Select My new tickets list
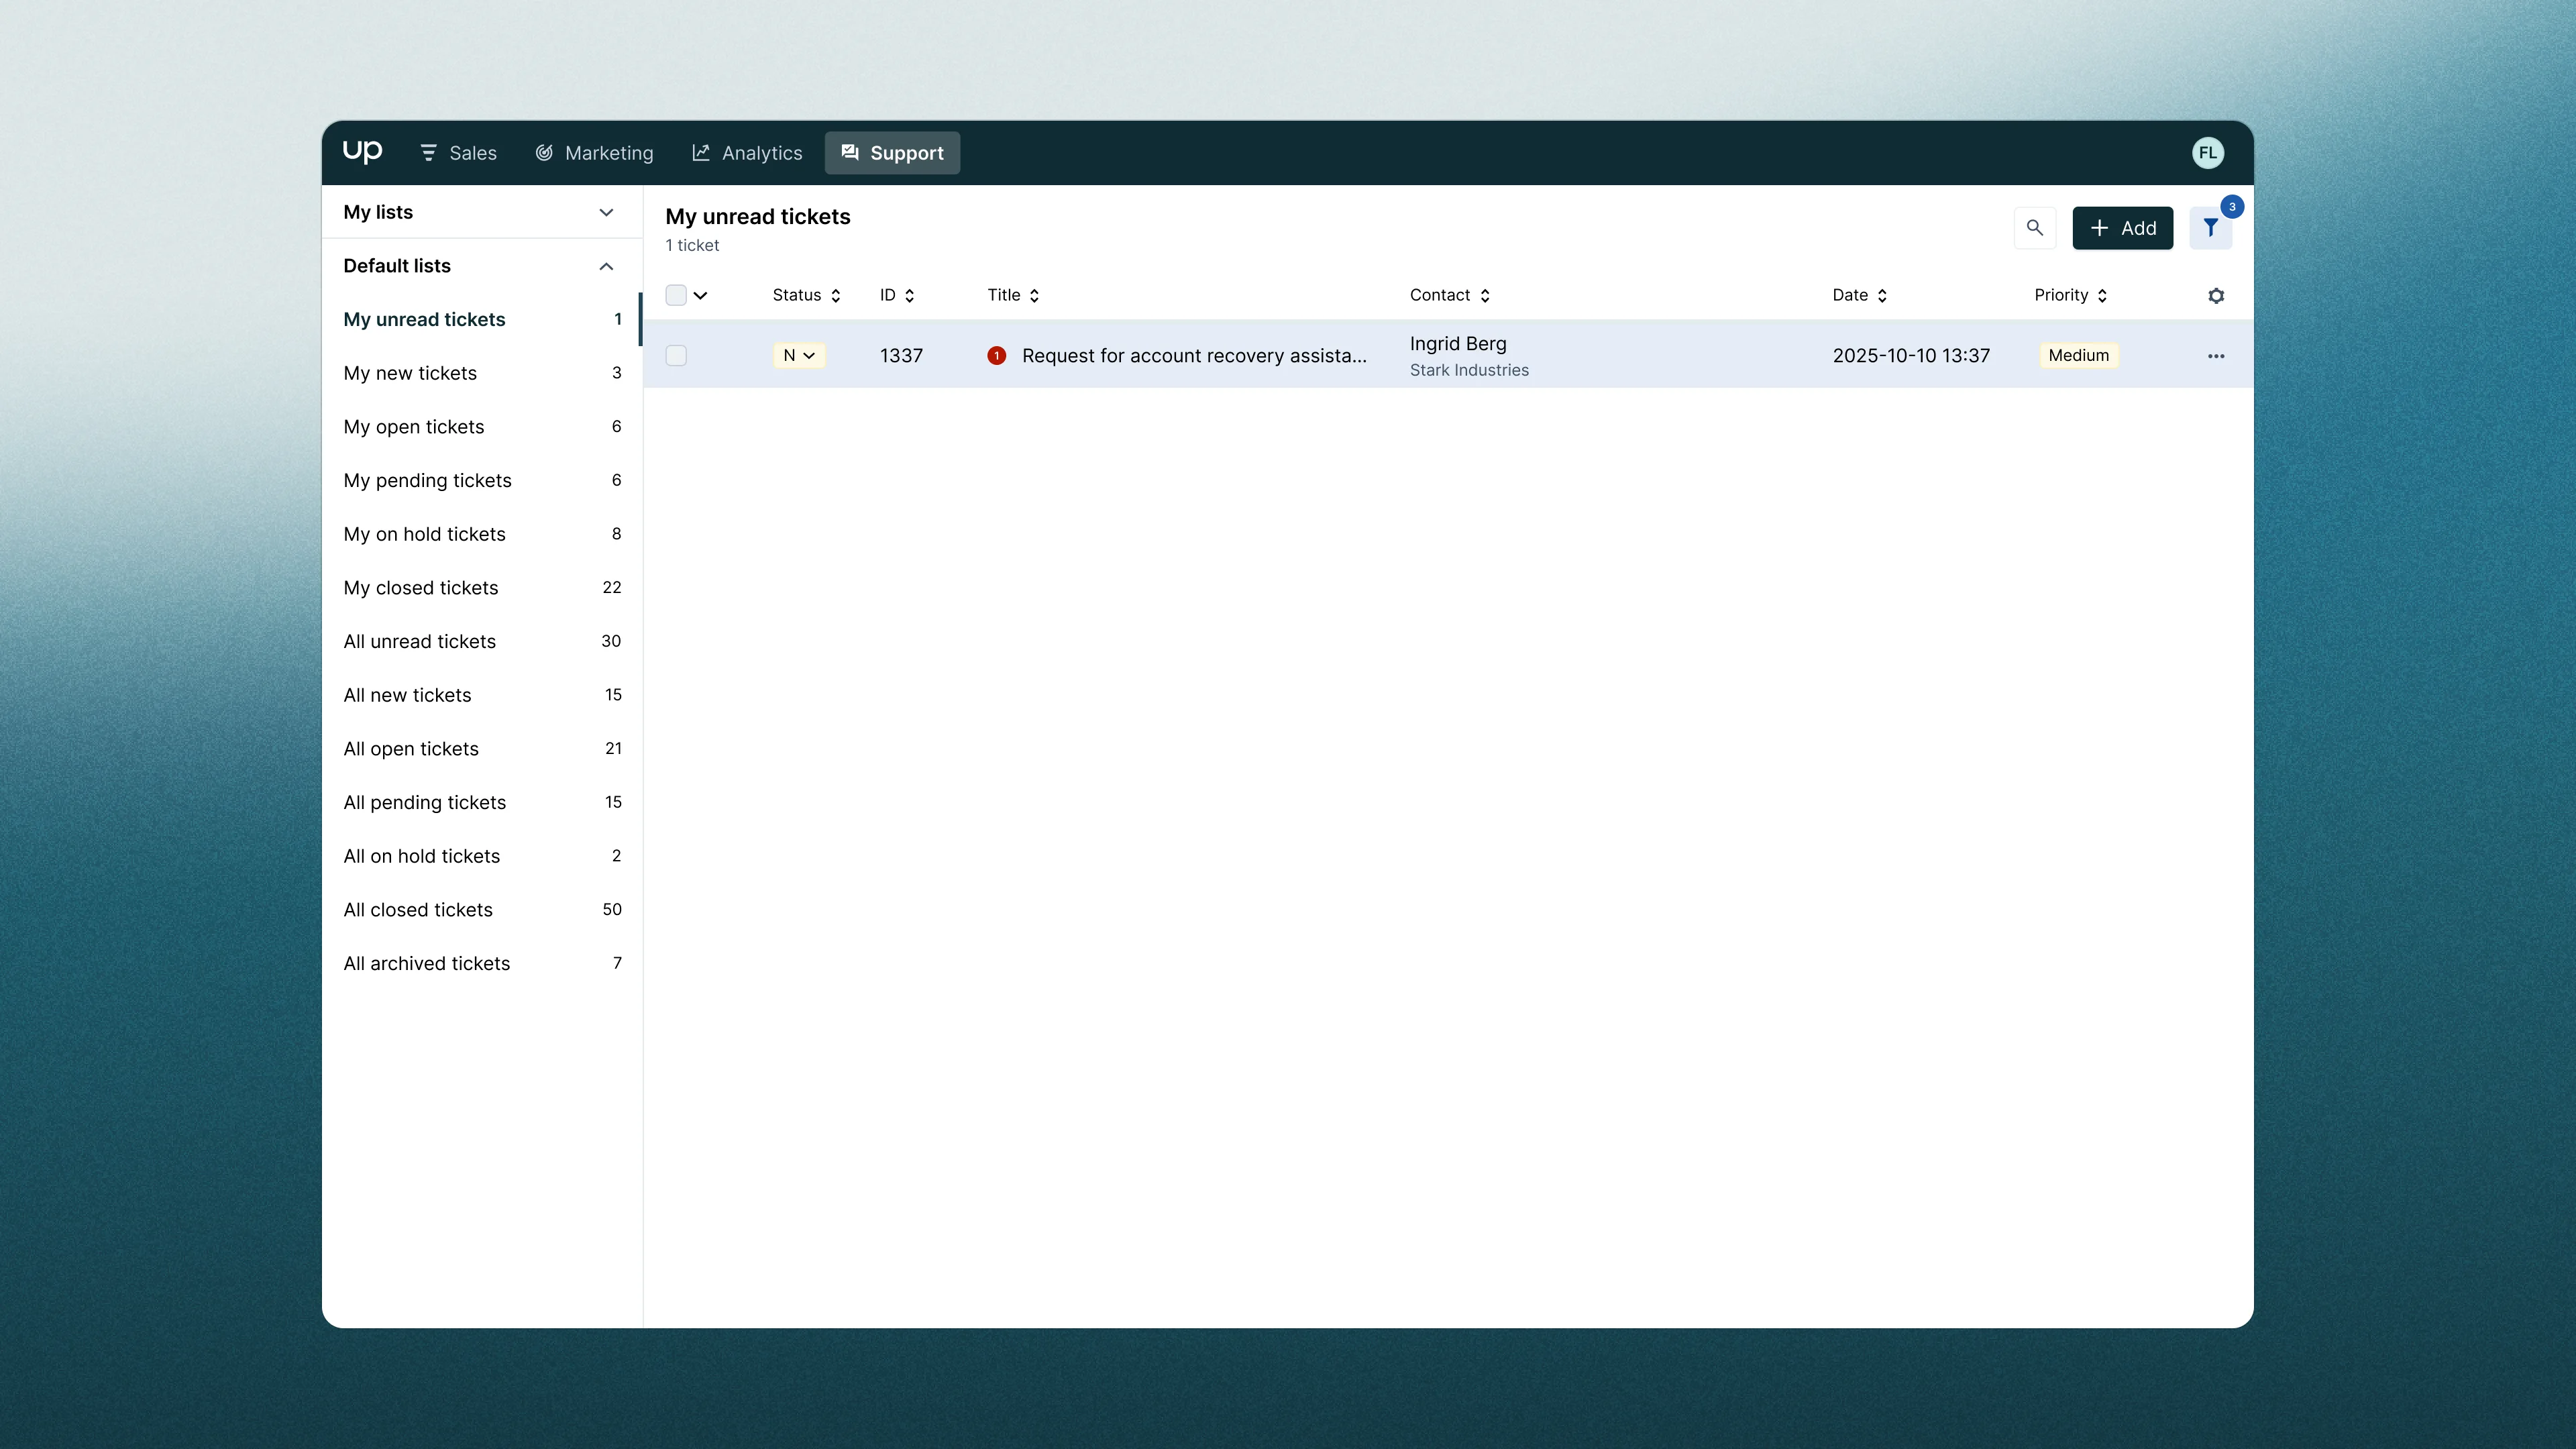This screenshot has width=2576, height=1449. (481, 373)
